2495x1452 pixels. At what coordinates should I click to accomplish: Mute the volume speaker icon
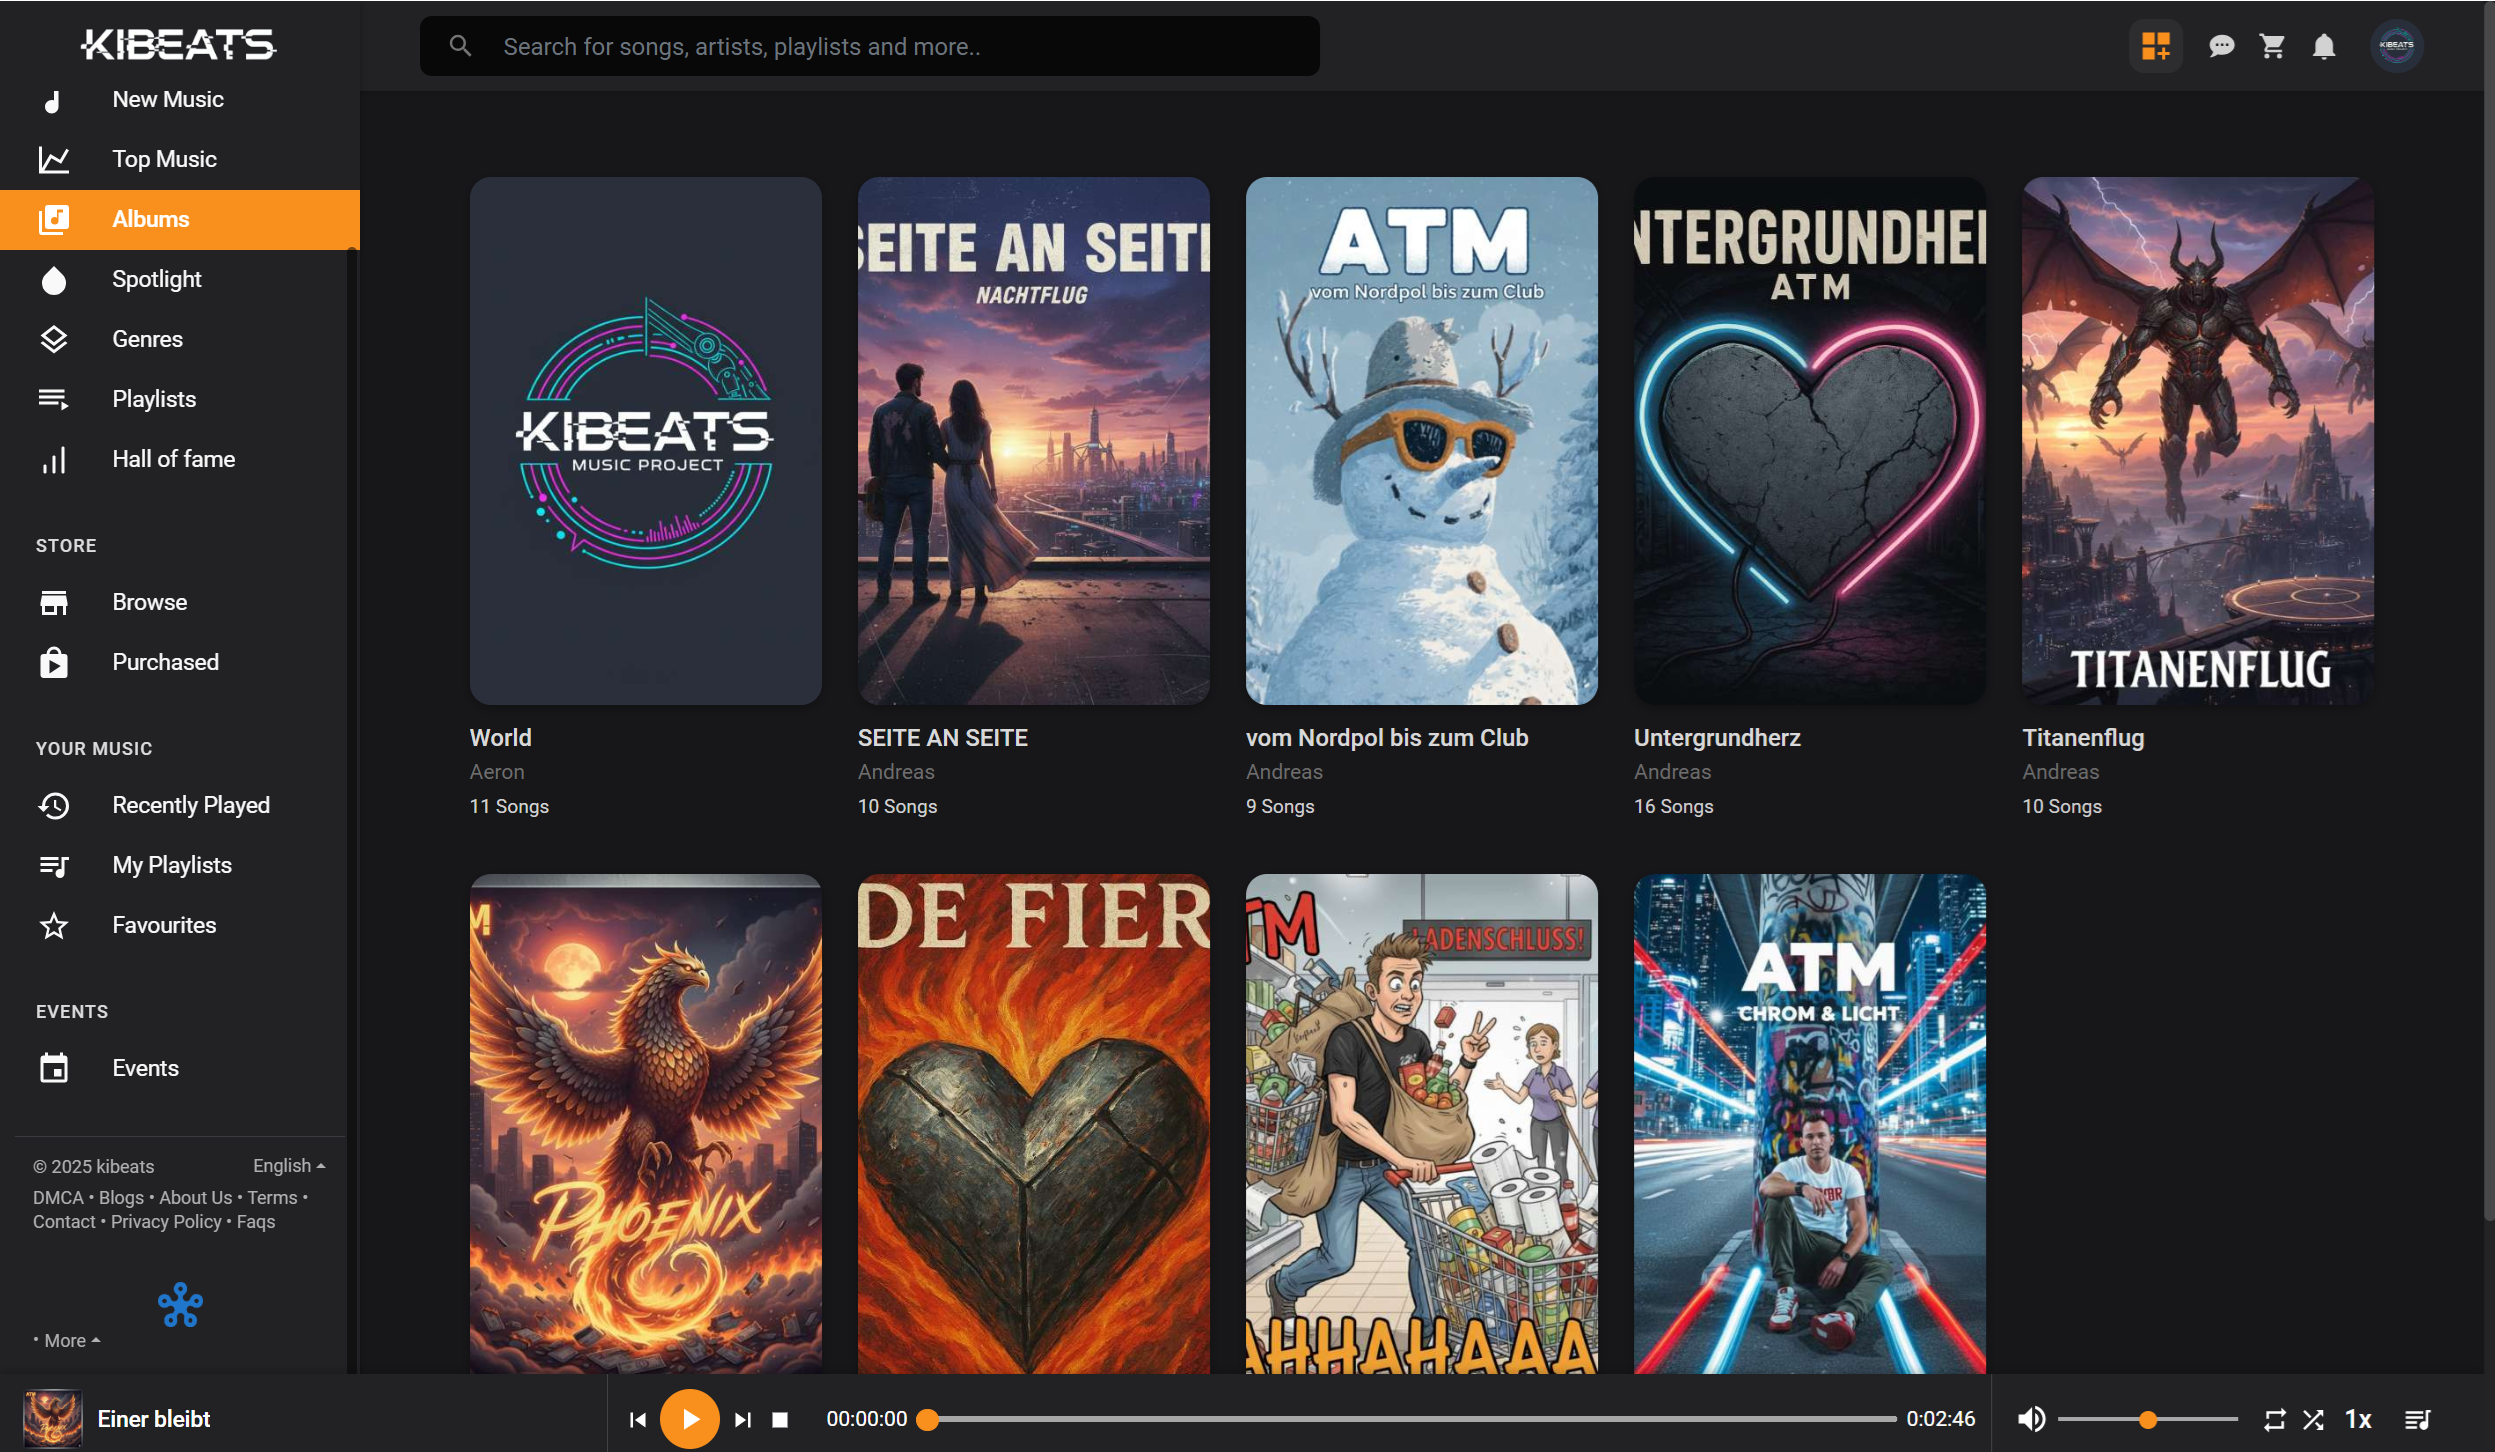[x=2030, y=1420]
